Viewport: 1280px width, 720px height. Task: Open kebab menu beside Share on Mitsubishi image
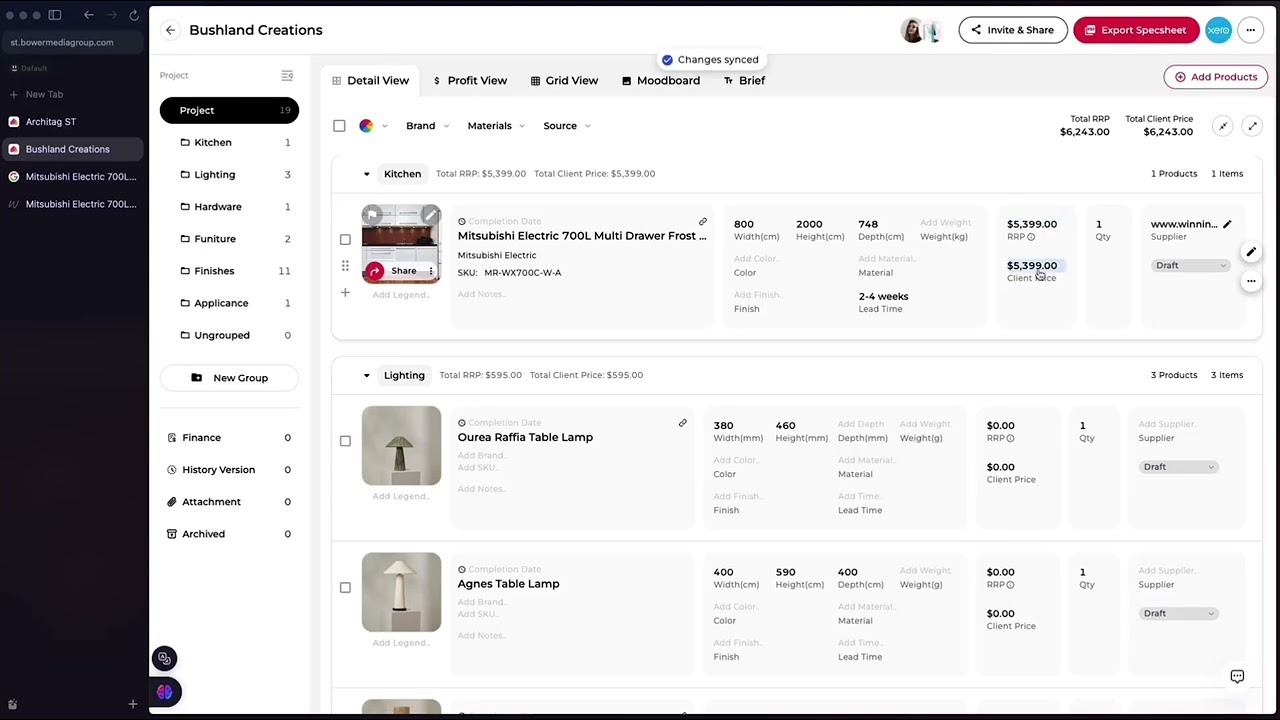[x=431, y=271]
